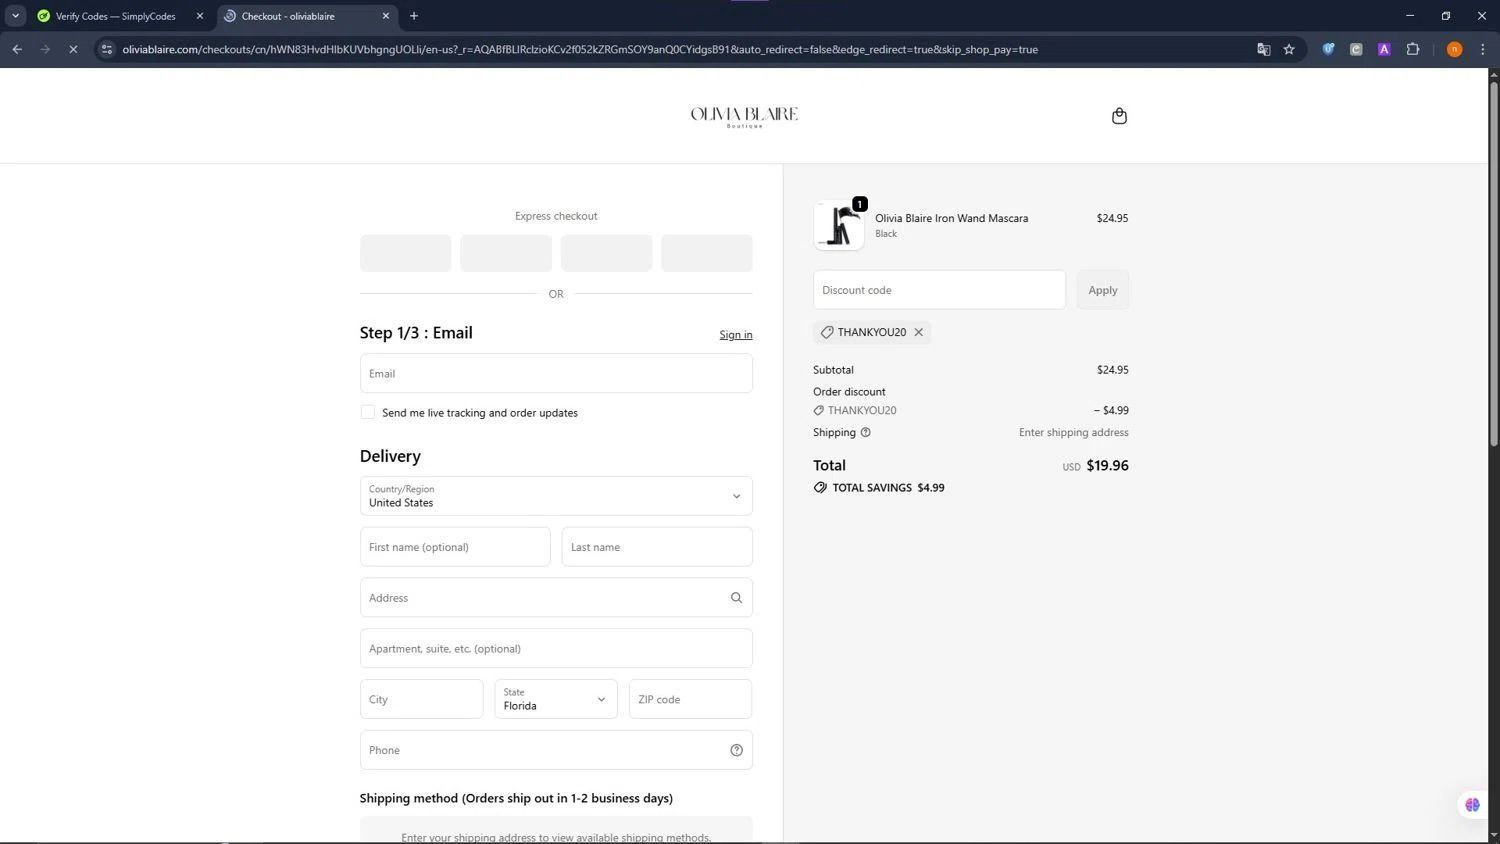Click the mascara product thumbnail
This screenshot has width=1500, height=844.
839,225
